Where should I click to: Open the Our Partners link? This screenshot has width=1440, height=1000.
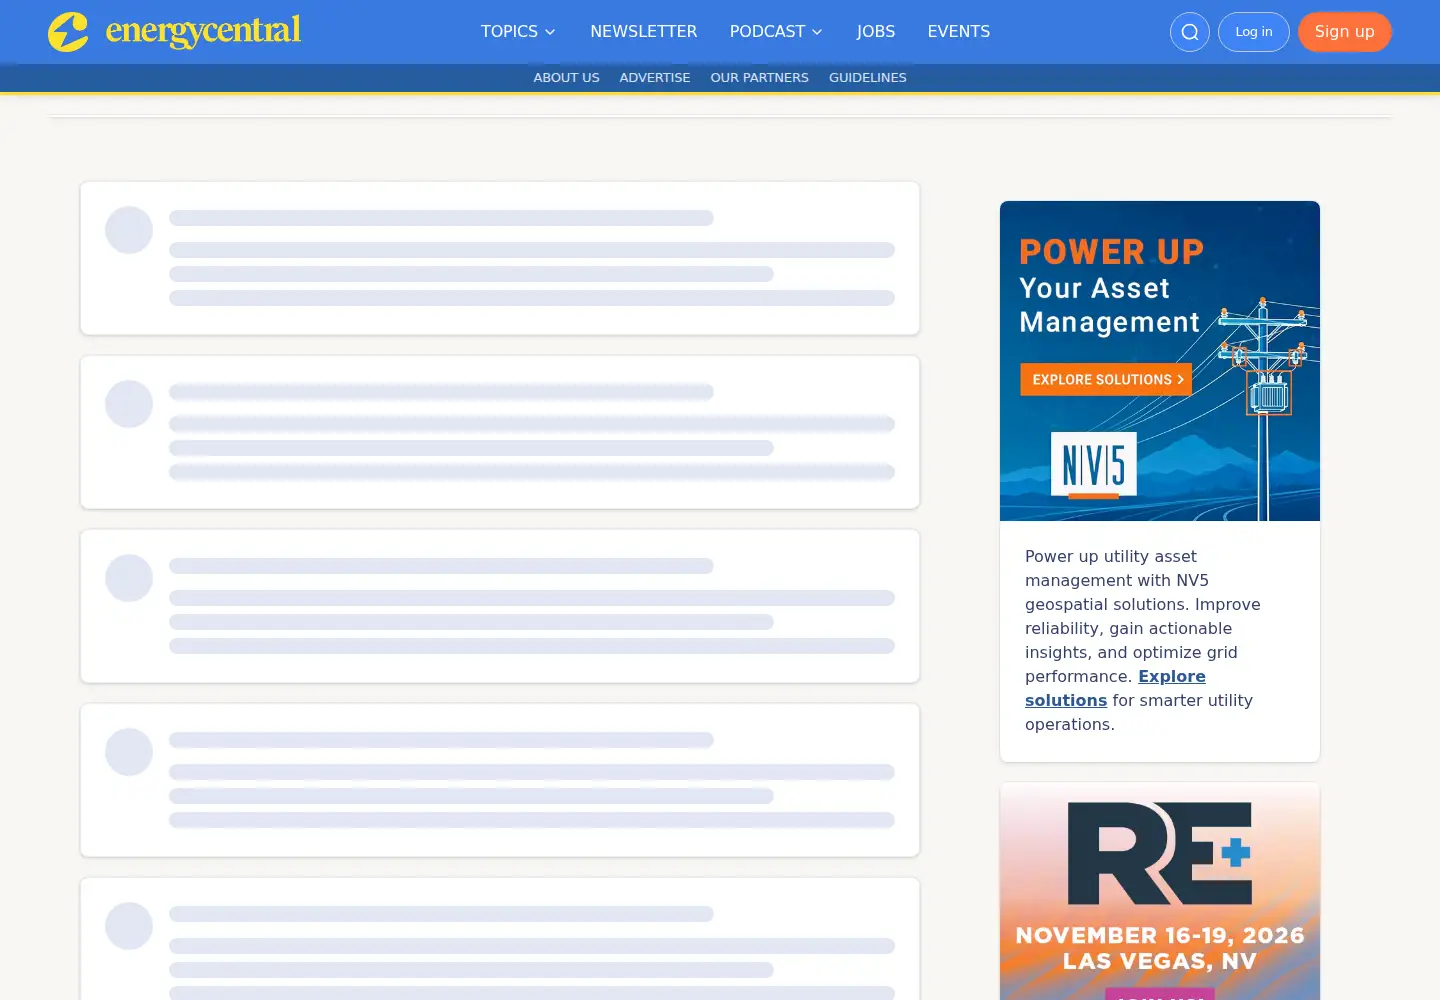[x=759, y=78]
